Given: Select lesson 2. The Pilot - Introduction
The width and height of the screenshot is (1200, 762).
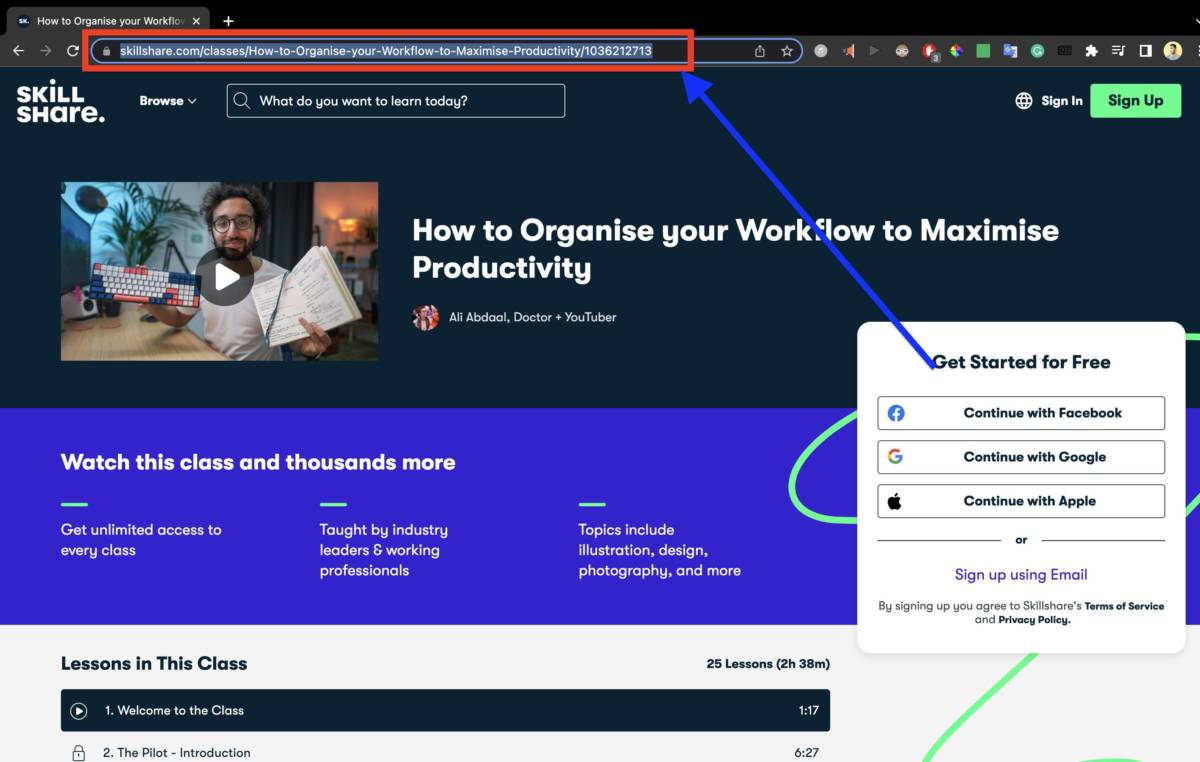Looking at the screenshot, I should pos(445,751).
